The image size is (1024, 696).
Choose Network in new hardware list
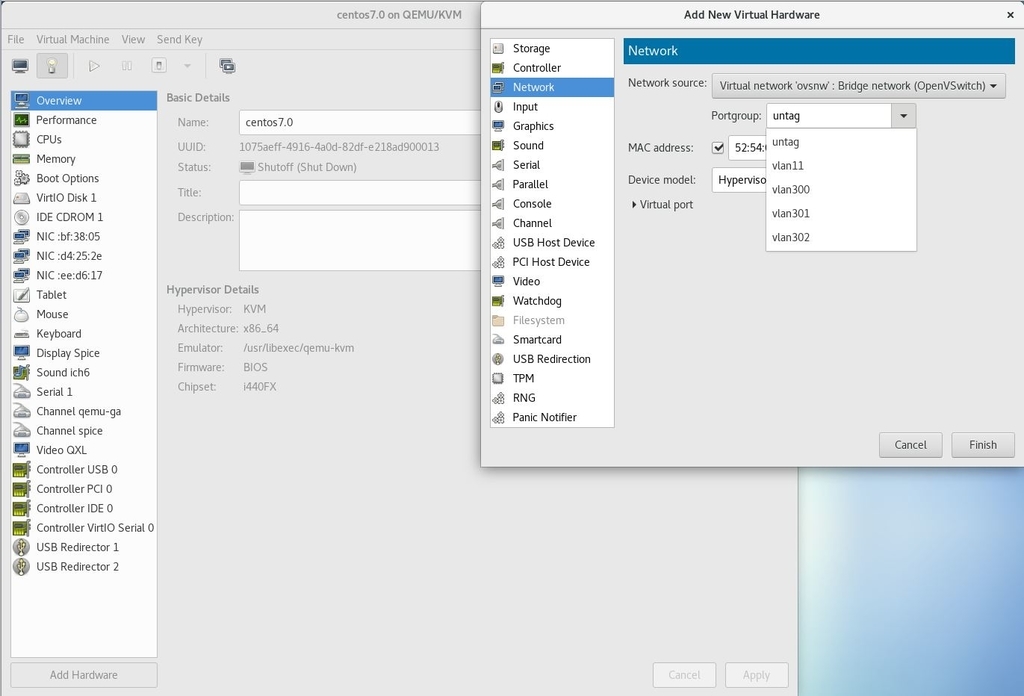coord(552,87)
